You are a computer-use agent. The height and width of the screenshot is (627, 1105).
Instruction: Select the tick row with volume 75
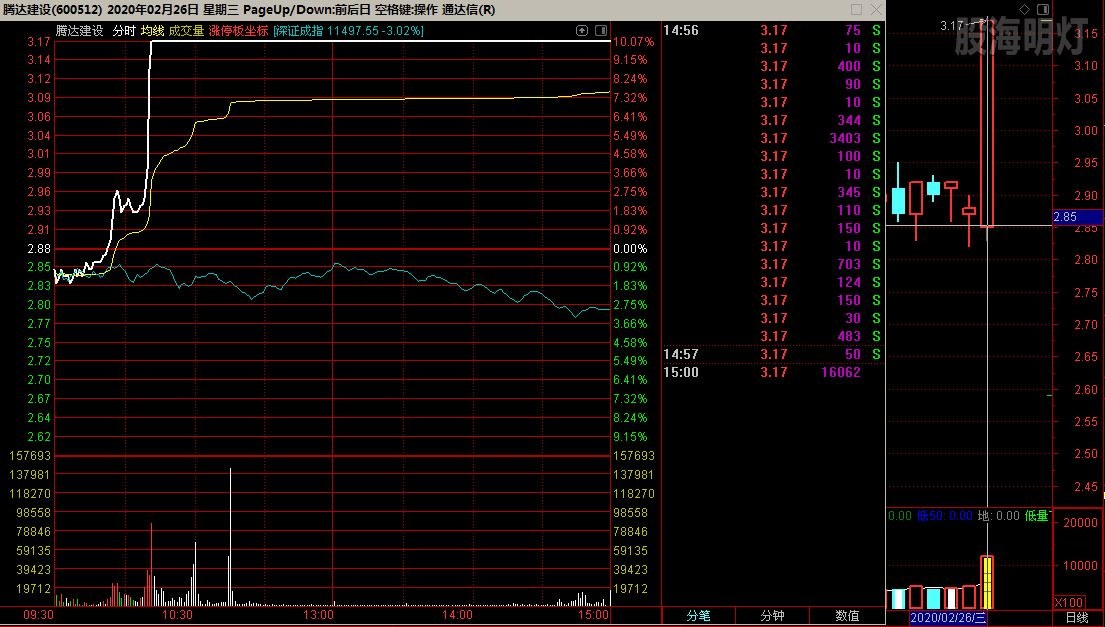(772, 30)
